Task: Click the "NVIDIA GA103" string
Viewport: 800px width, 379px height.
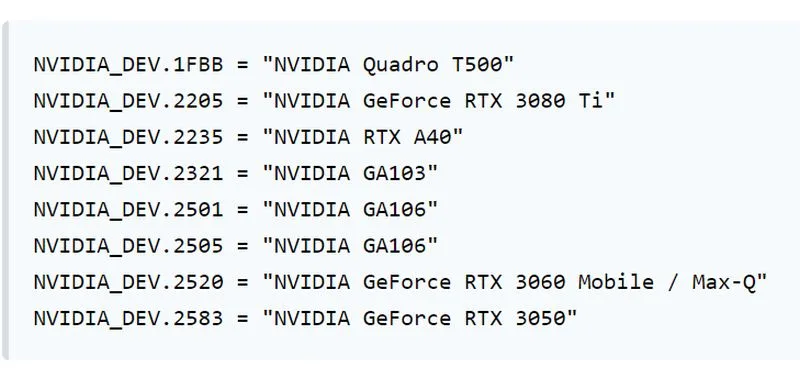Action: coord(350,173)
